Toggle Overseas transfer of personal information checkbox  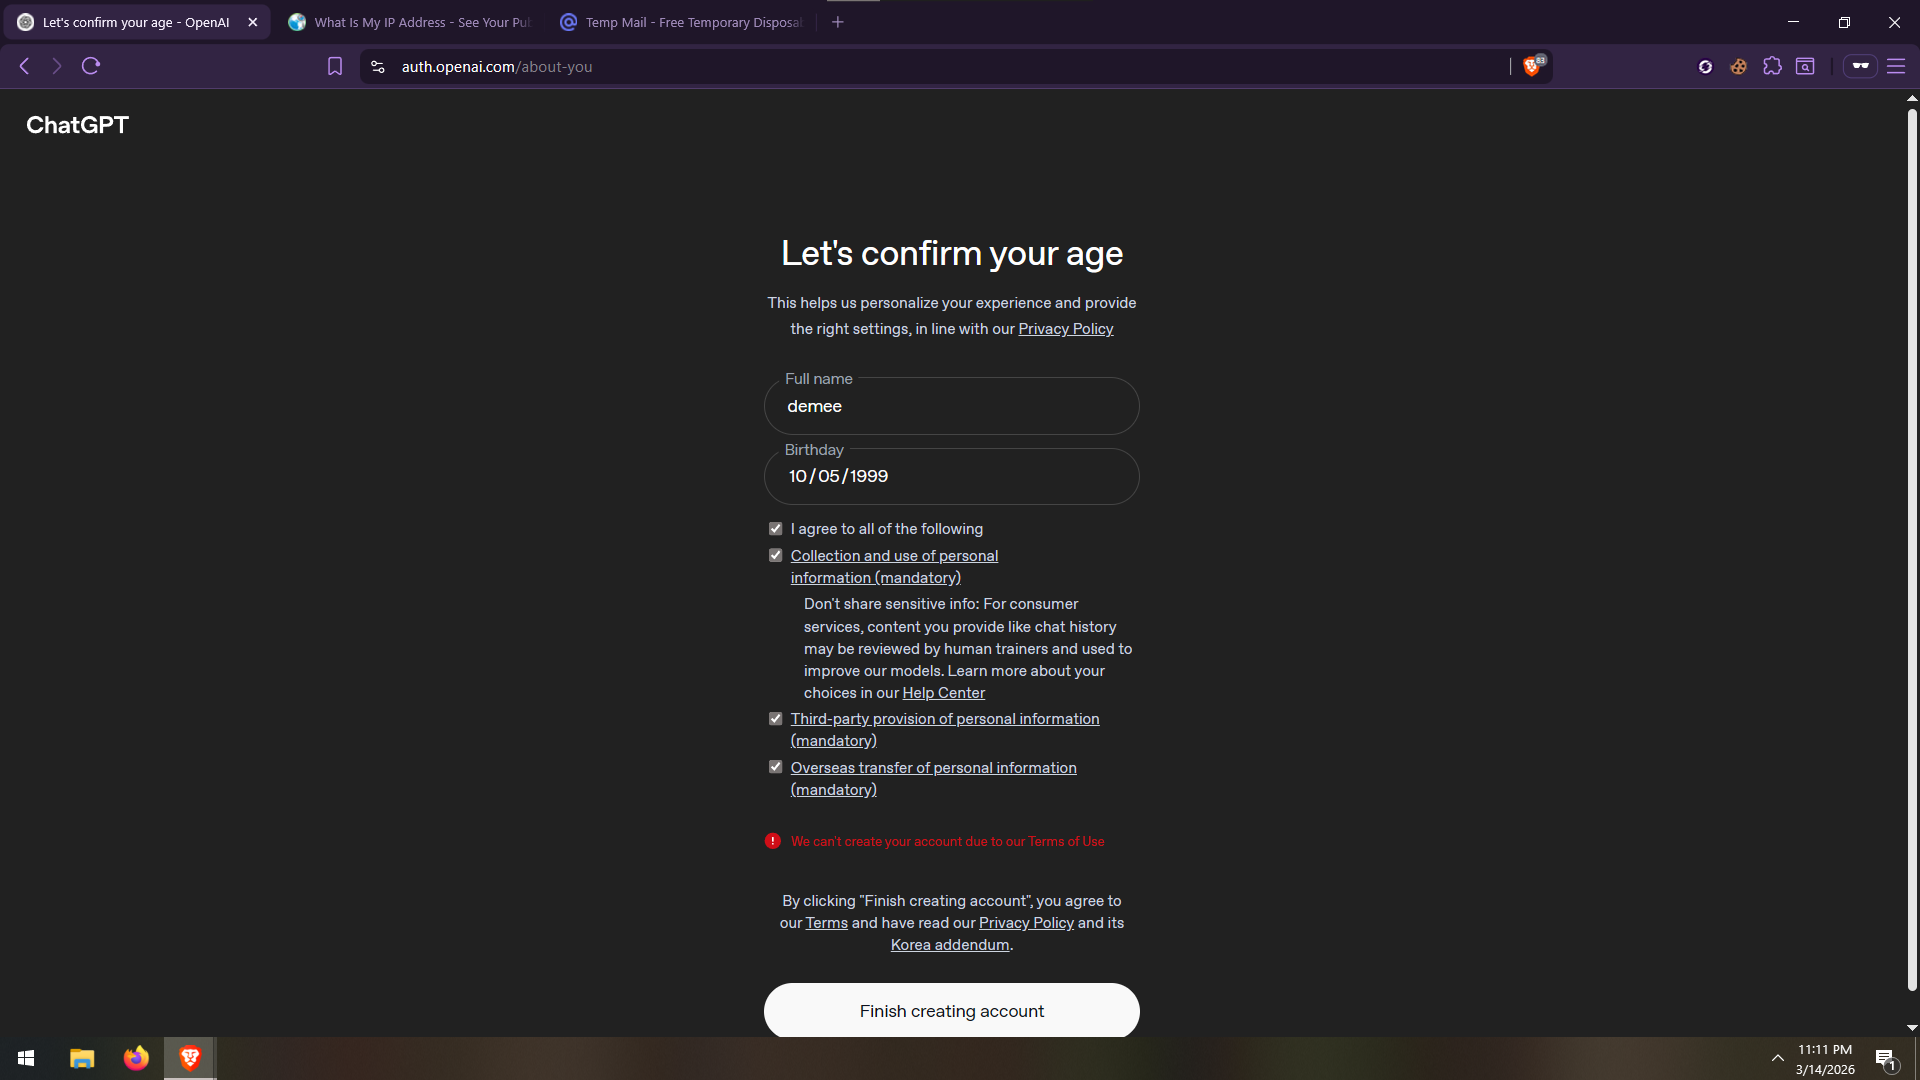(775, 768)
